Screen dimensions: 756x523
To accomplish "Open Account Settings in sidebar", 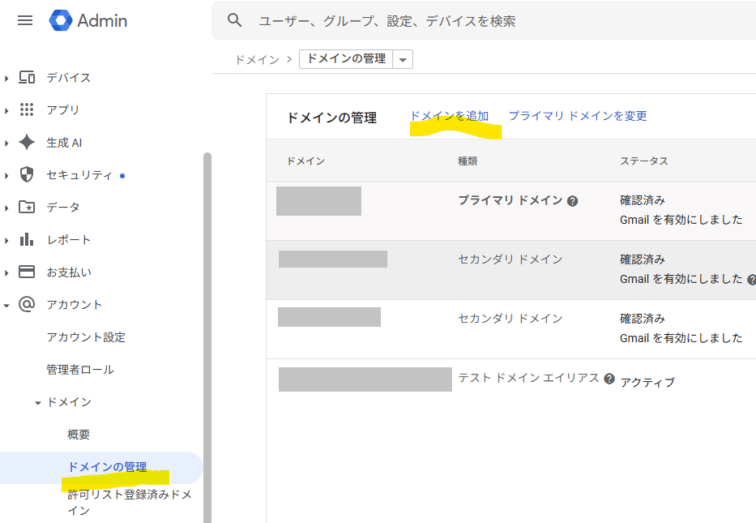I will tap(86, 337).
